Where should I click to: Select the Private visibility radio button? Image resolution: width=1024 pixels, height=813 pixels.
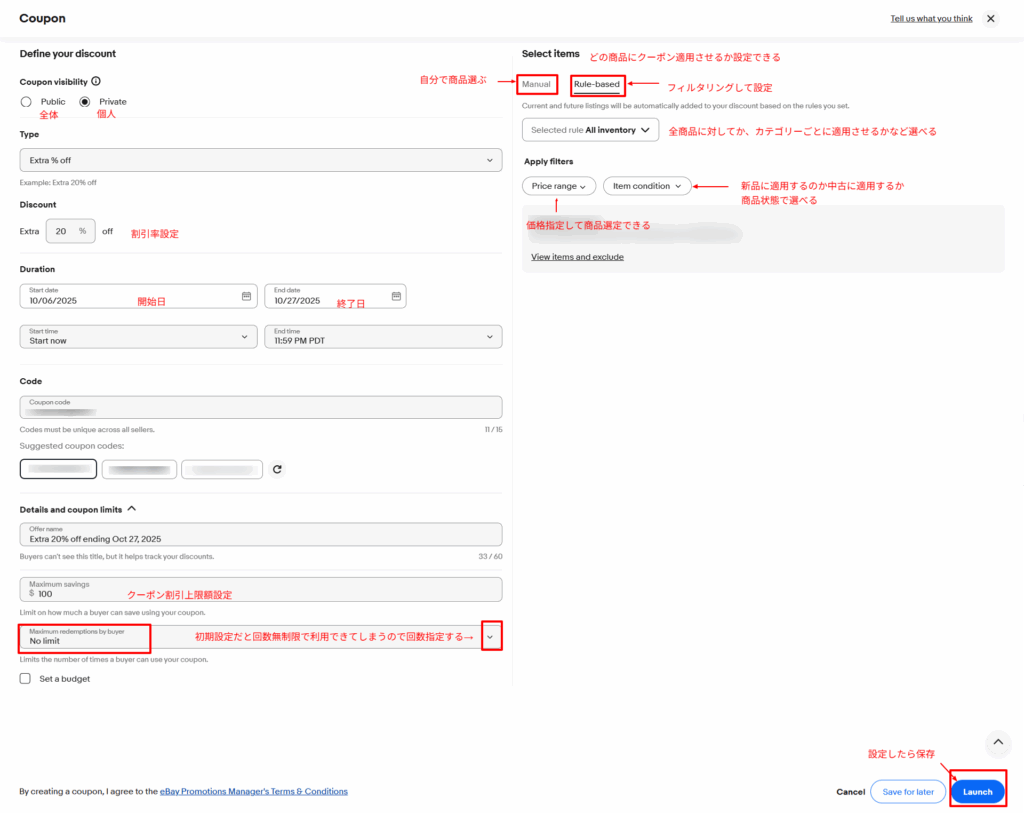click(85, 102)
